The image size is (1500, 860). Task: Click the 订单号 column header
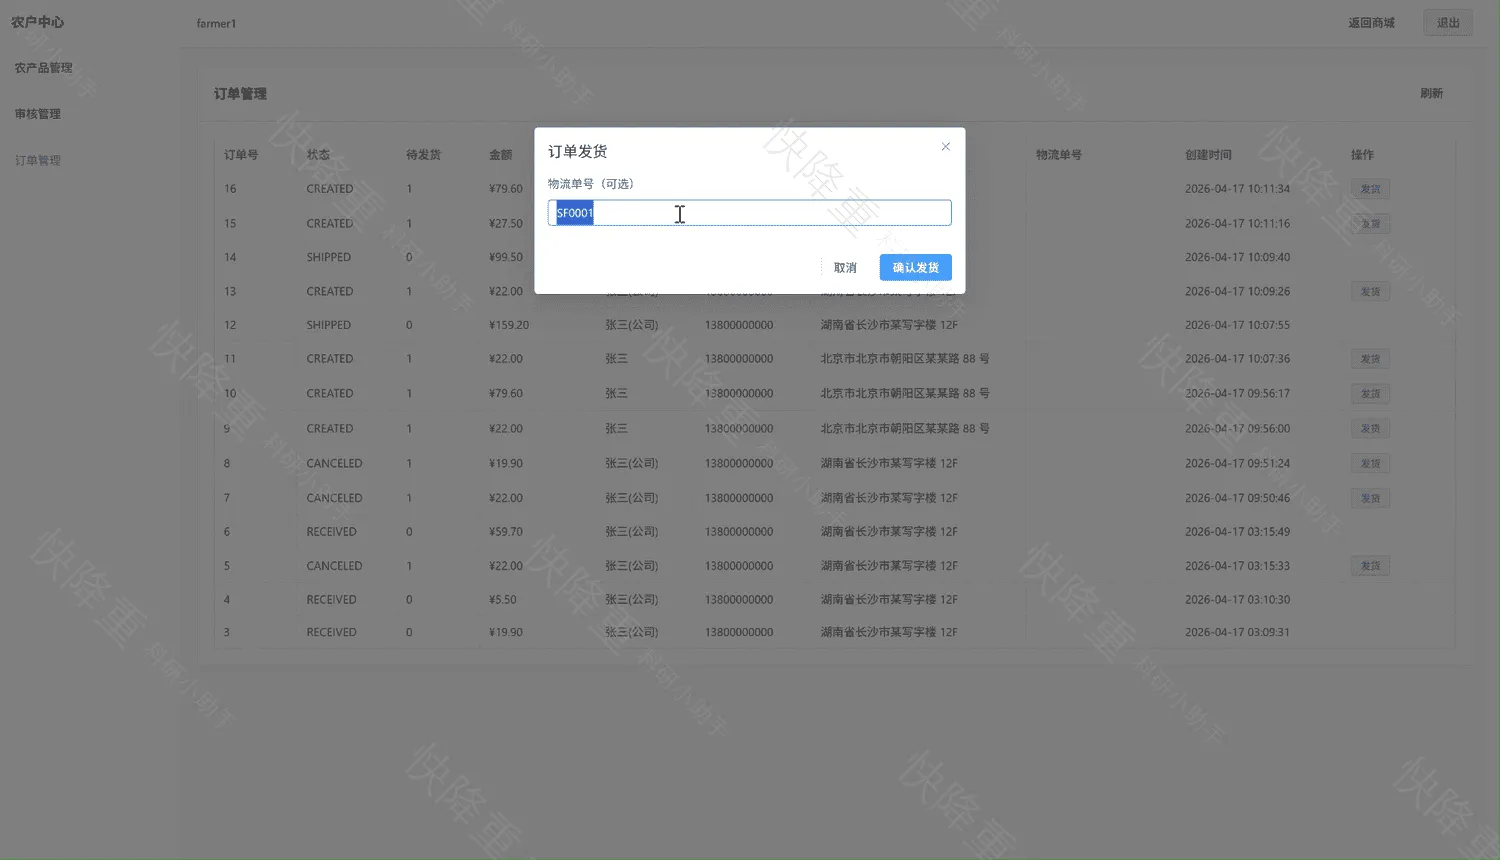coord(241,155)
